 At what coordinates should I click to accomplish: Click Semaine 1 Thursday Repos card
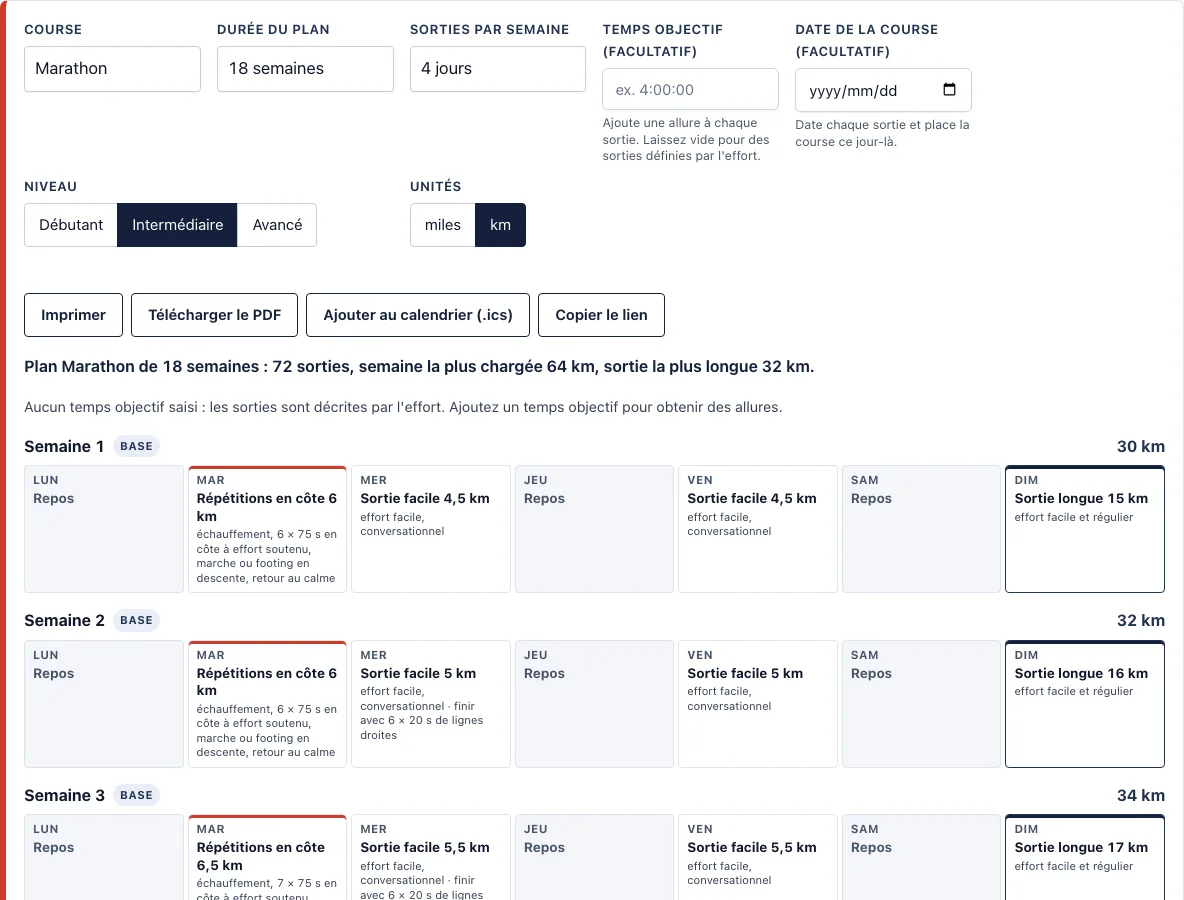click(594, 529)
